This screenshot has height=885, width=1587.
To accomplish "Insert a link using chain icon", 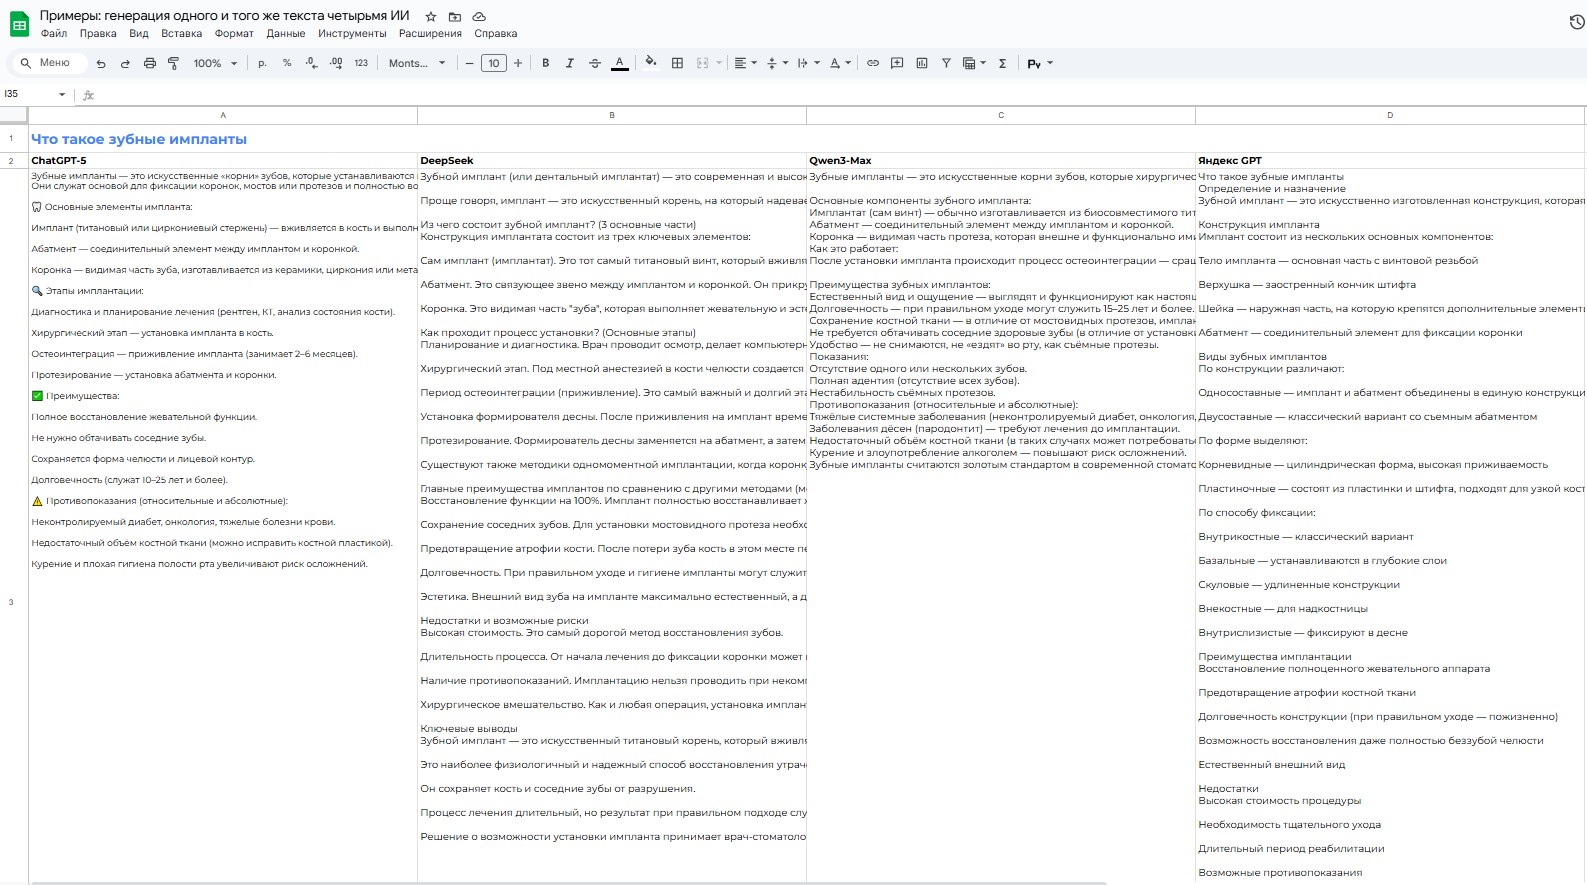I will [x=872, y=63].
